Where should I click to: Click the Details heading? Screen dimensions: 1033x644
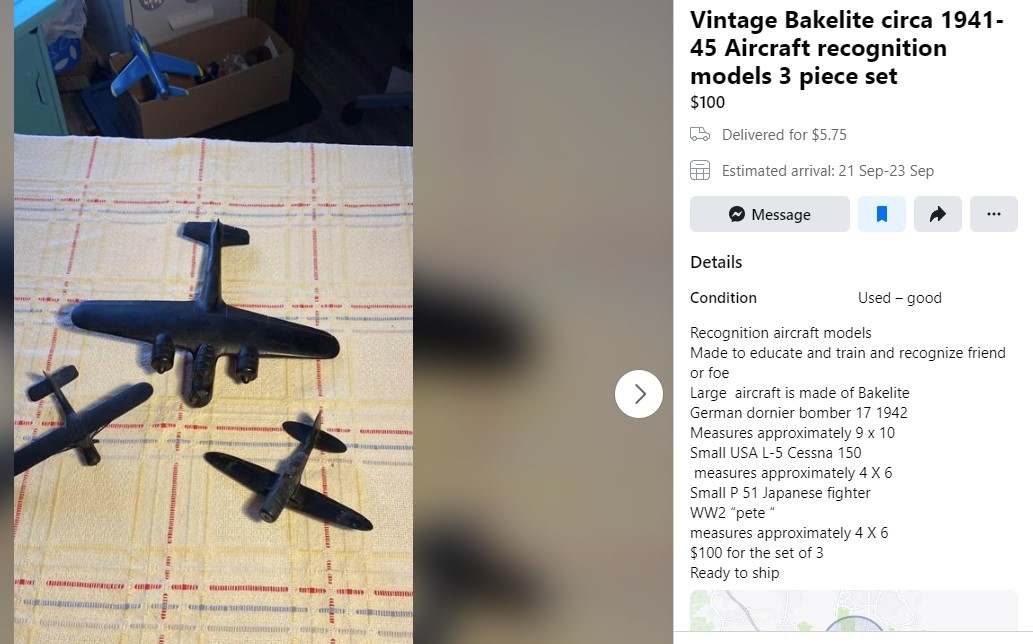tap(716, 262)
